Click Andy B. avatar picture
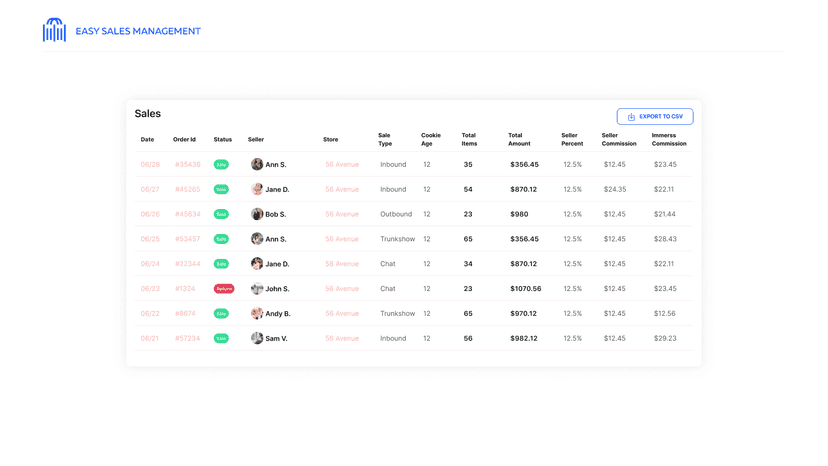The width and height of the screenshot is (828, 466). (x=257, y=313)
